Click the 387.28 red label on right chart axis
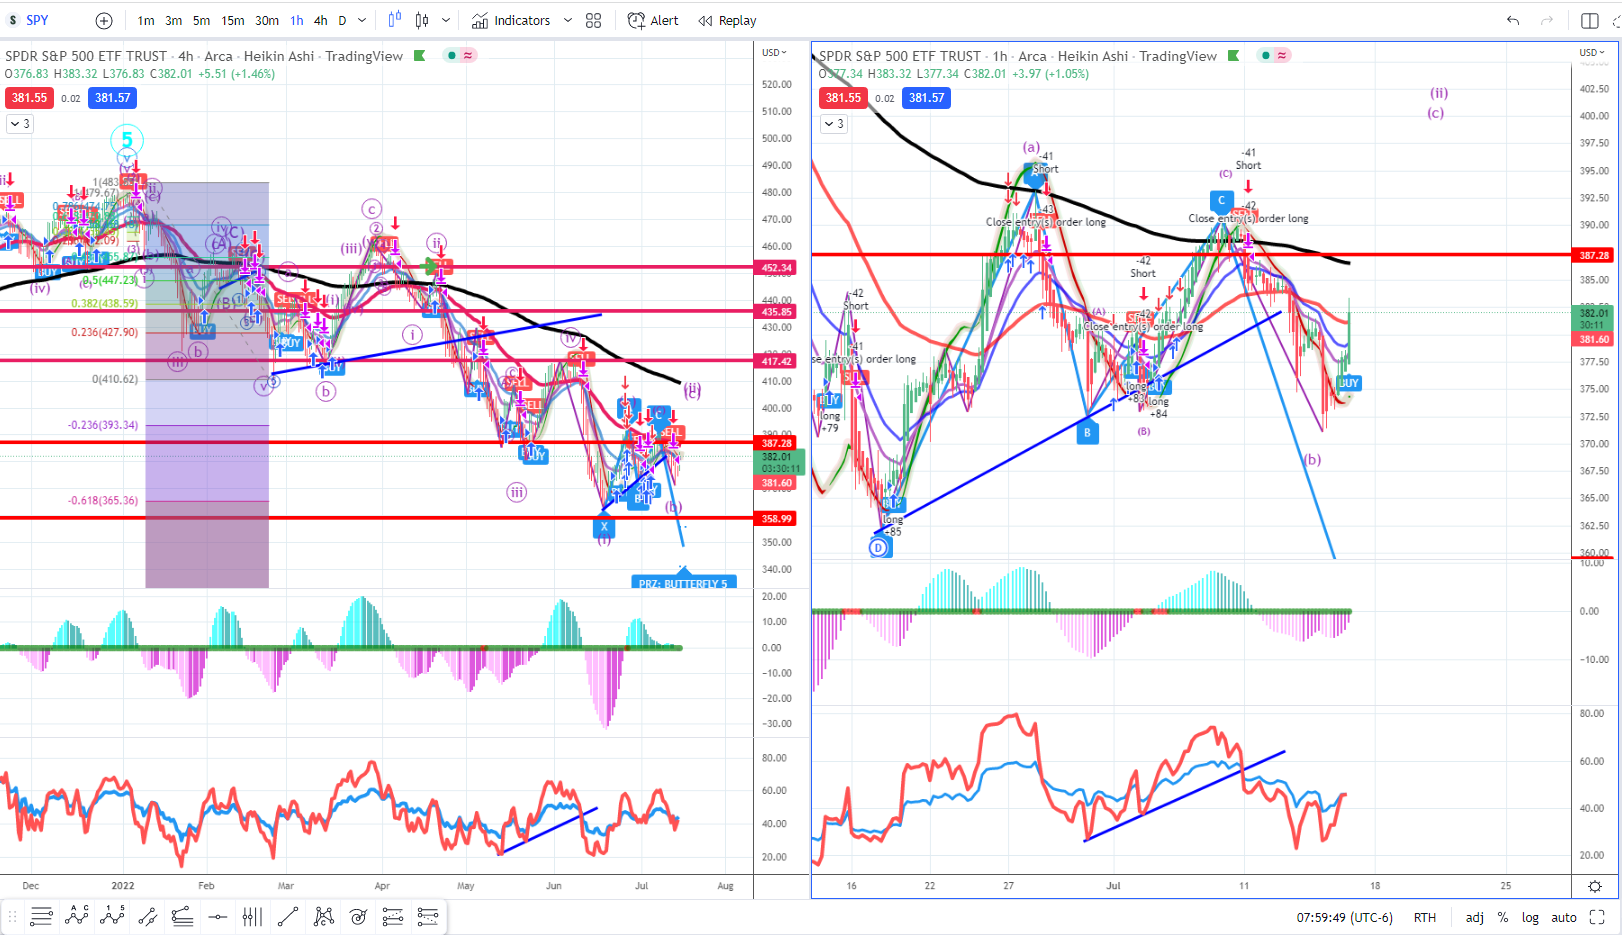Viewport: 1622px width, 935px height. 1594,255
